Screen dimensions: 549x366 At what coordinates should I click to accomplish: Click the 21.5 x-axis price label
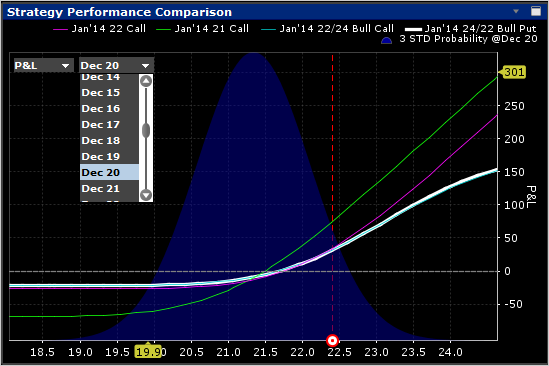point(265,352)
